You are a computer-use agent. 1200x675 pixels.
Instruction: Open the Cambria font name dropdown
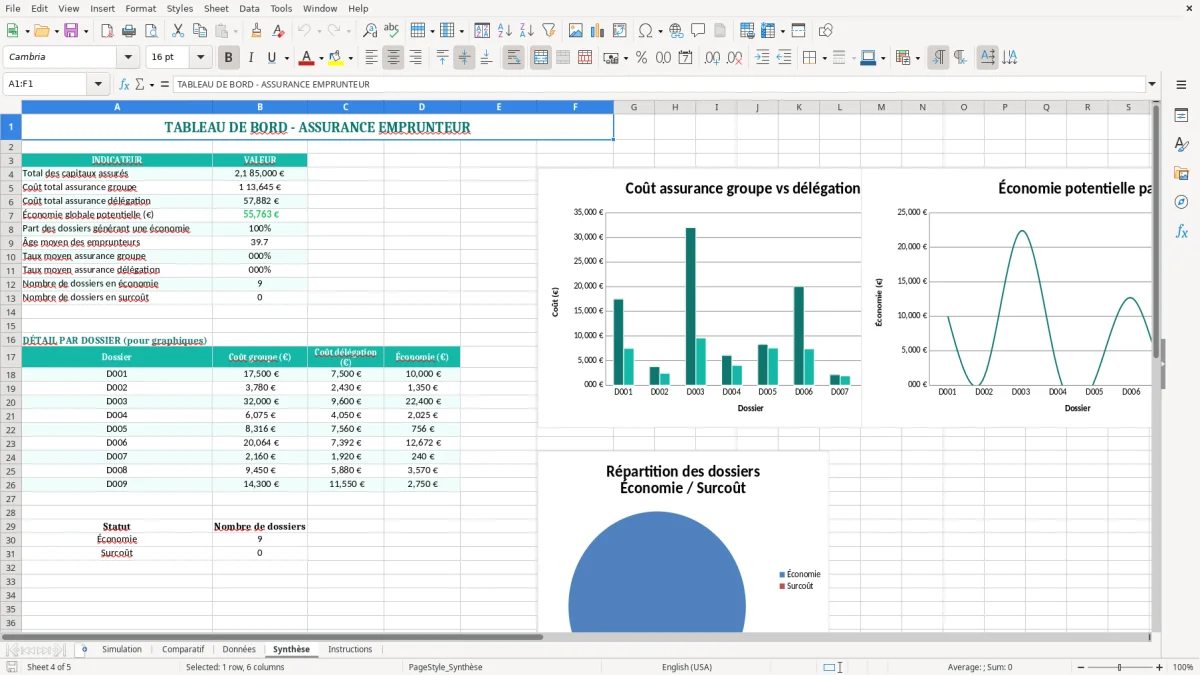(127, 58)
